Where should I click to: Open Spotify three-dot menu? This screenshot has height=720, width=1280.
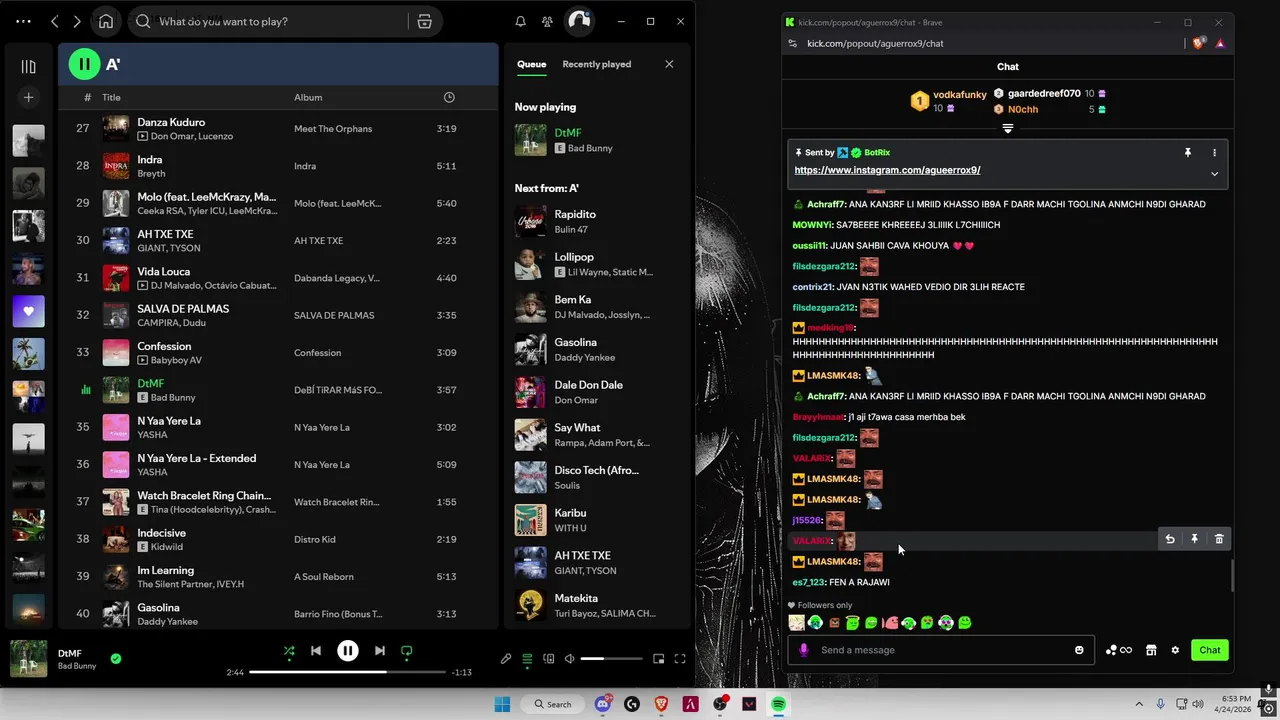23,21
